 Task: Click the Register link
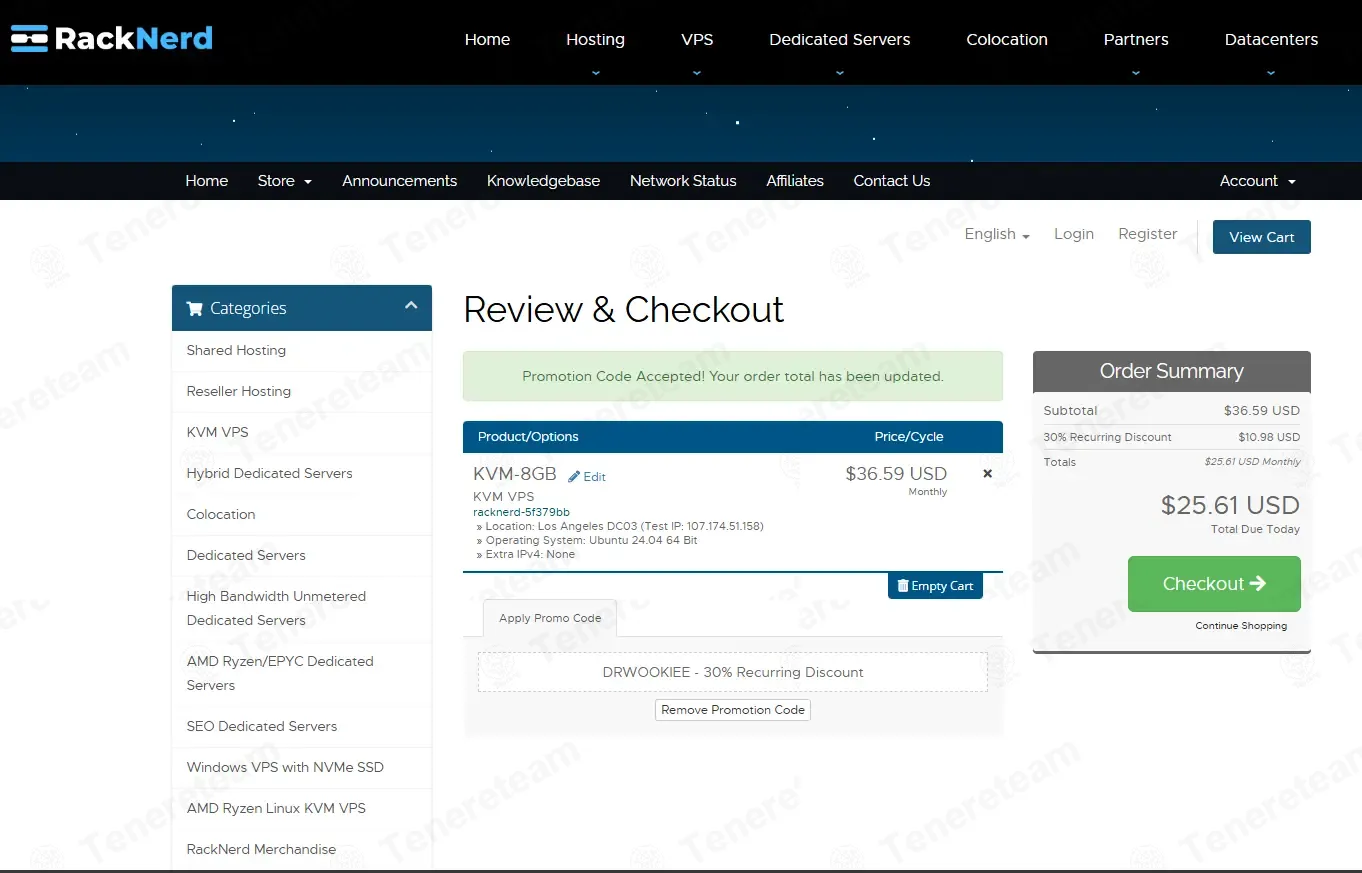[x=1148, y=234]
